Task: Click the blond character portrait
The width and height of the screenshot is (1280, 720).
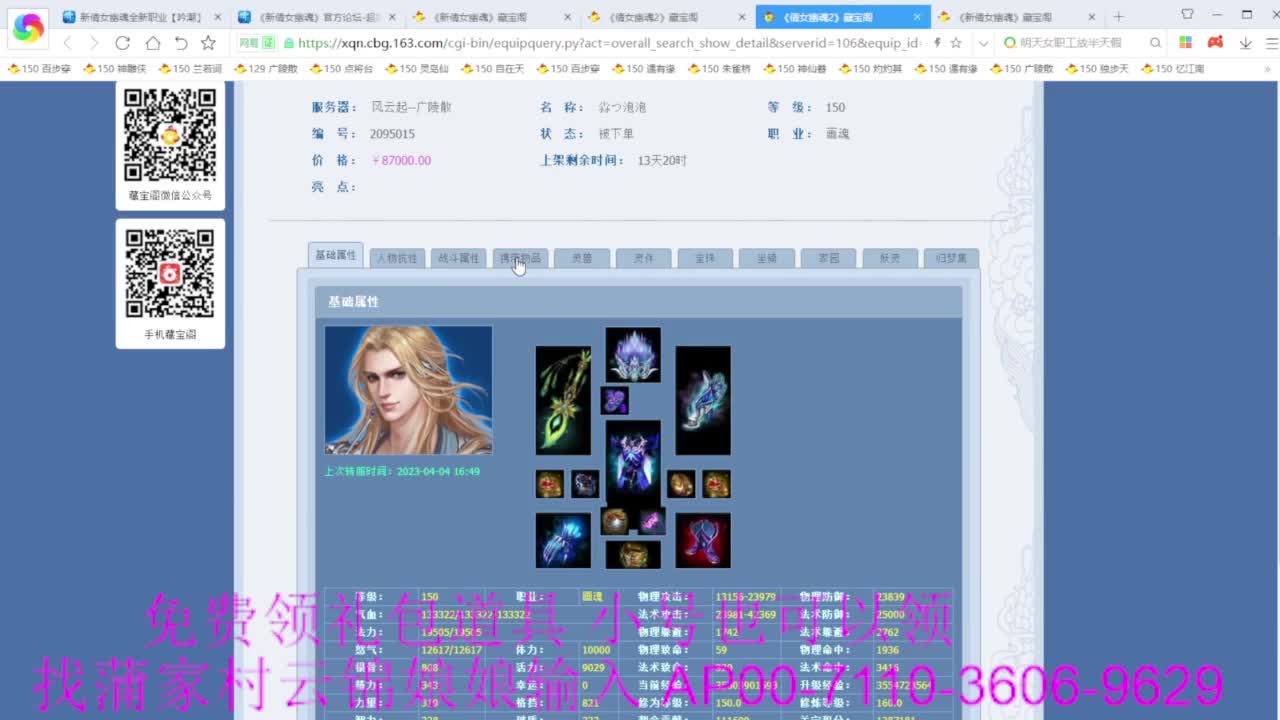Action: click(408, 390)
